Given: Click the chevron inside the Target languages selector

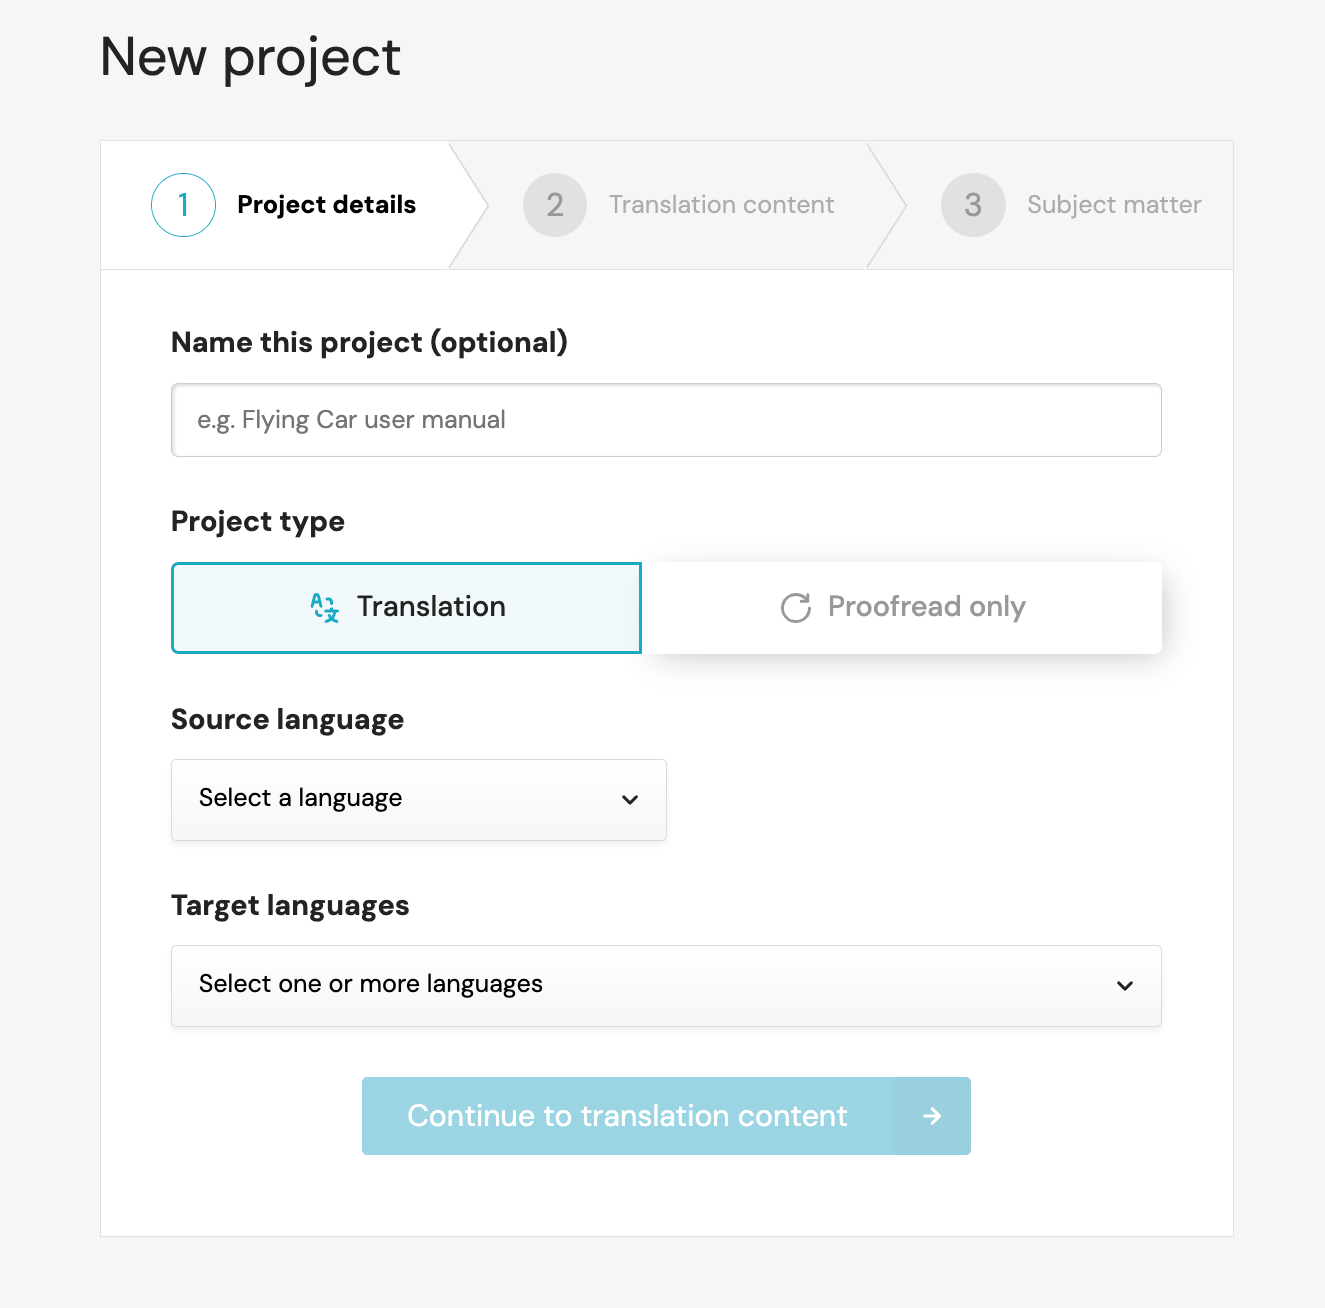Looking at the screenshot, I should (1125, 986).
